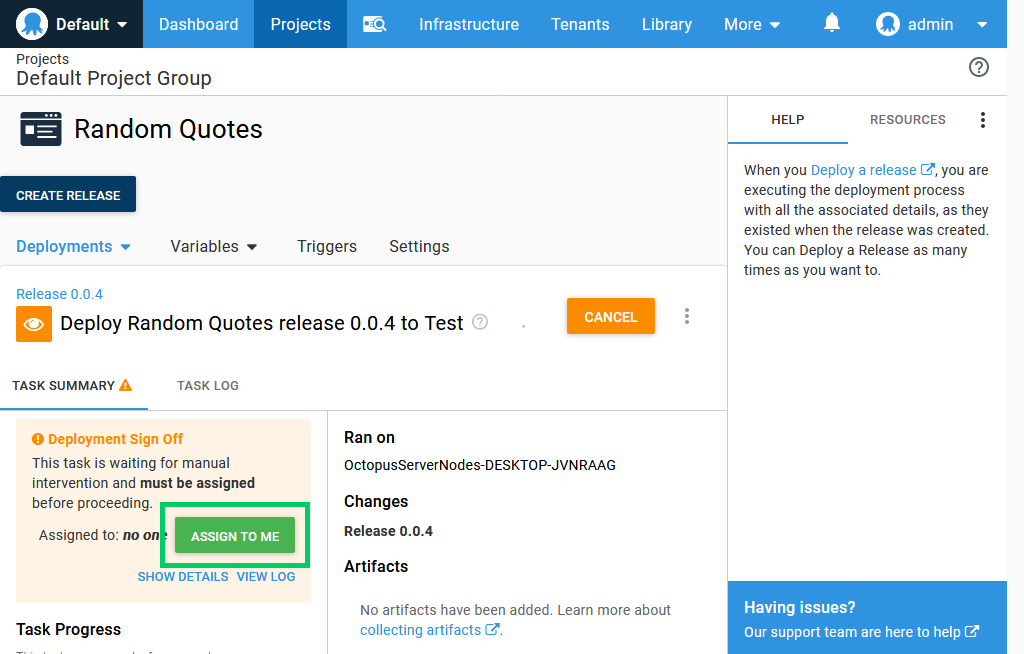Click the Changes heading
Viewport: 1024px width, 654px height.
(x=376, y=501)
